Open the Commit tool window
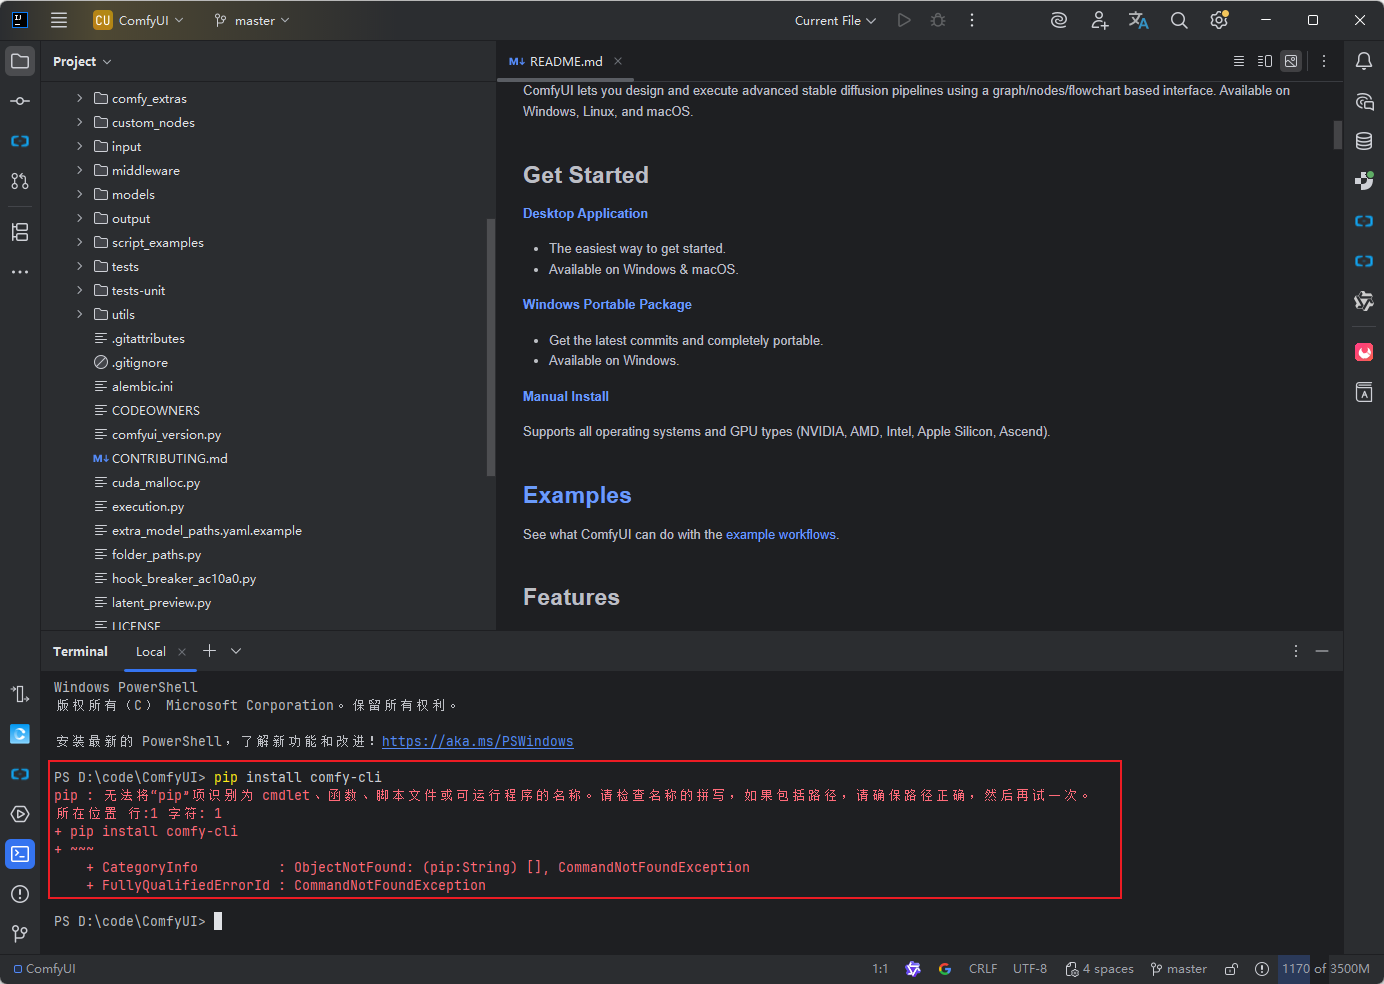The image size is (1384, 984). coord(20,101)
